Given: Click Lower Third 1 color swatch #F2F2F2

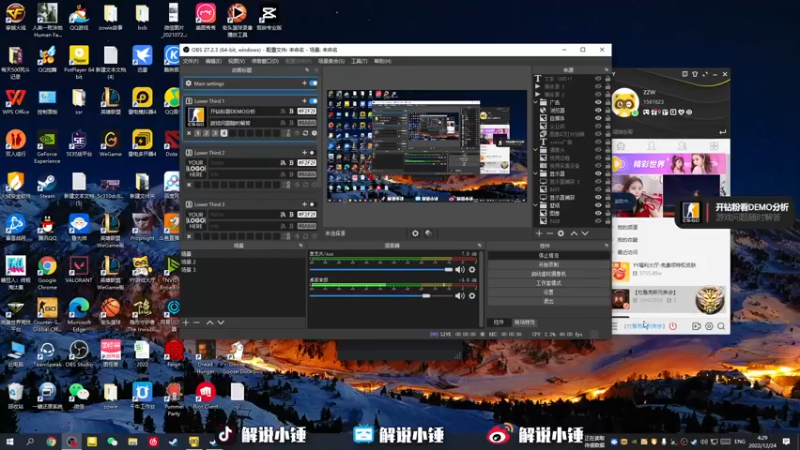Looking at the screenshot, I should click(307, 111).
